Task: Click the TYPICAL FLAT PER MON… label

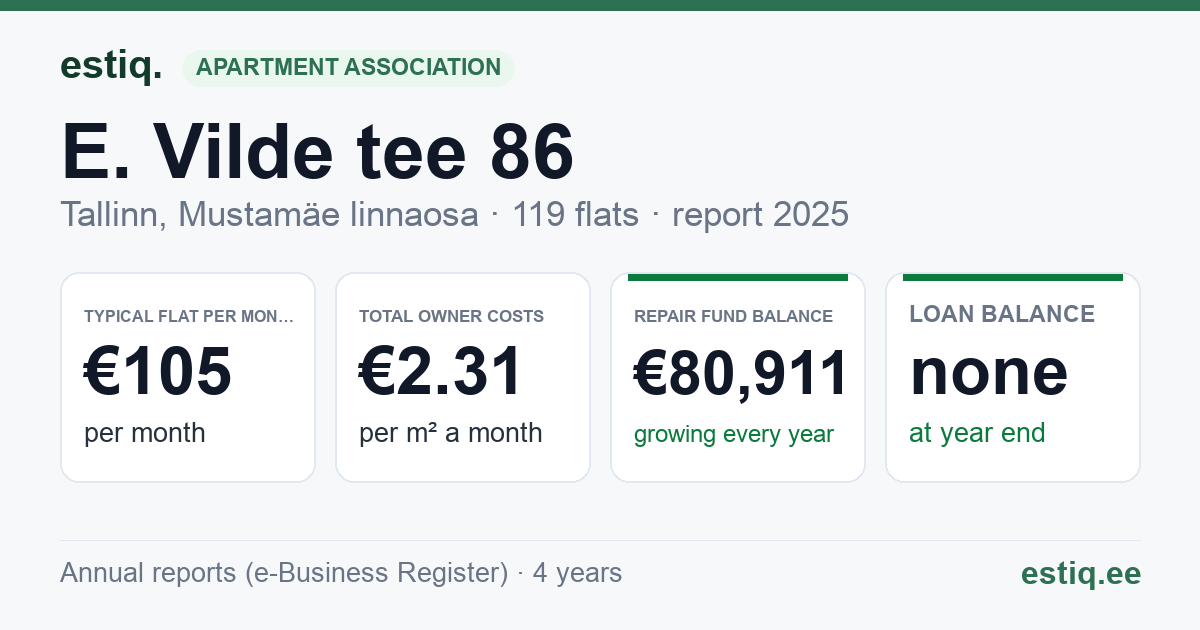Action: click(189, 316)
